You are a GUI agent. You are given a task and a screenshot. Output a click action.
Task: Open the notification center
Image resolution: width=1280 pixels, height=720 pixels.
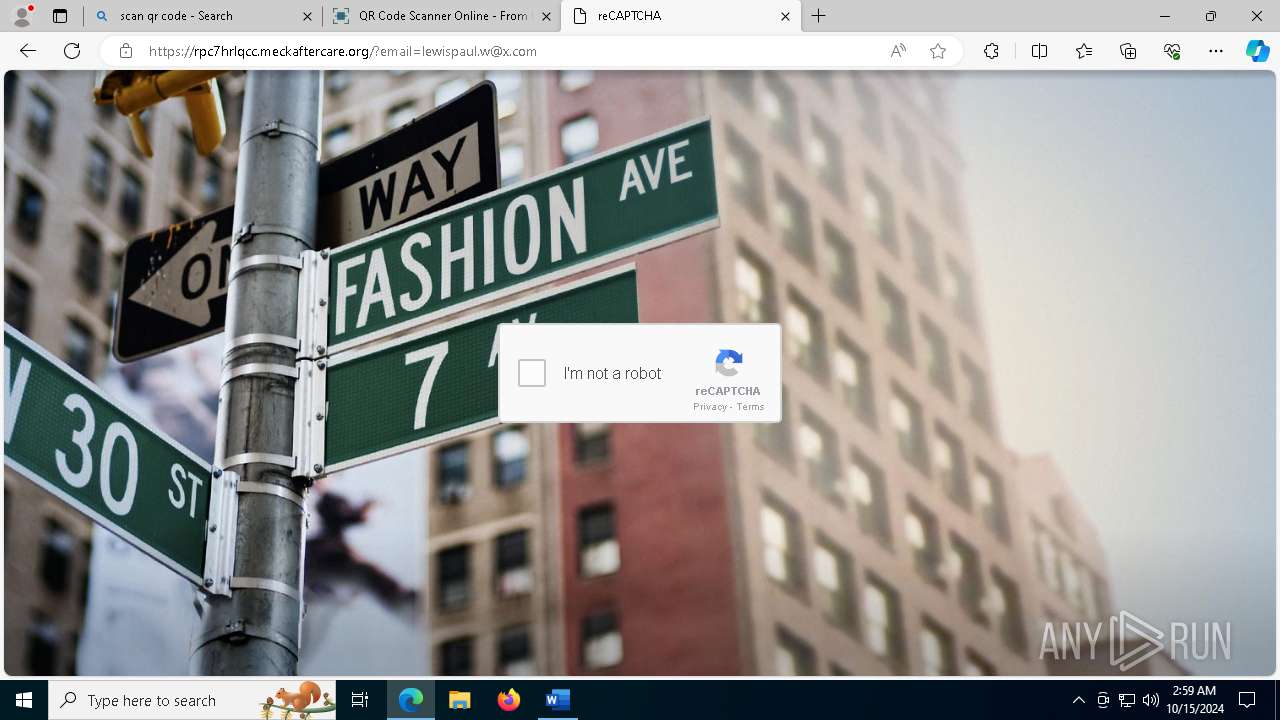coord(1248,700)
